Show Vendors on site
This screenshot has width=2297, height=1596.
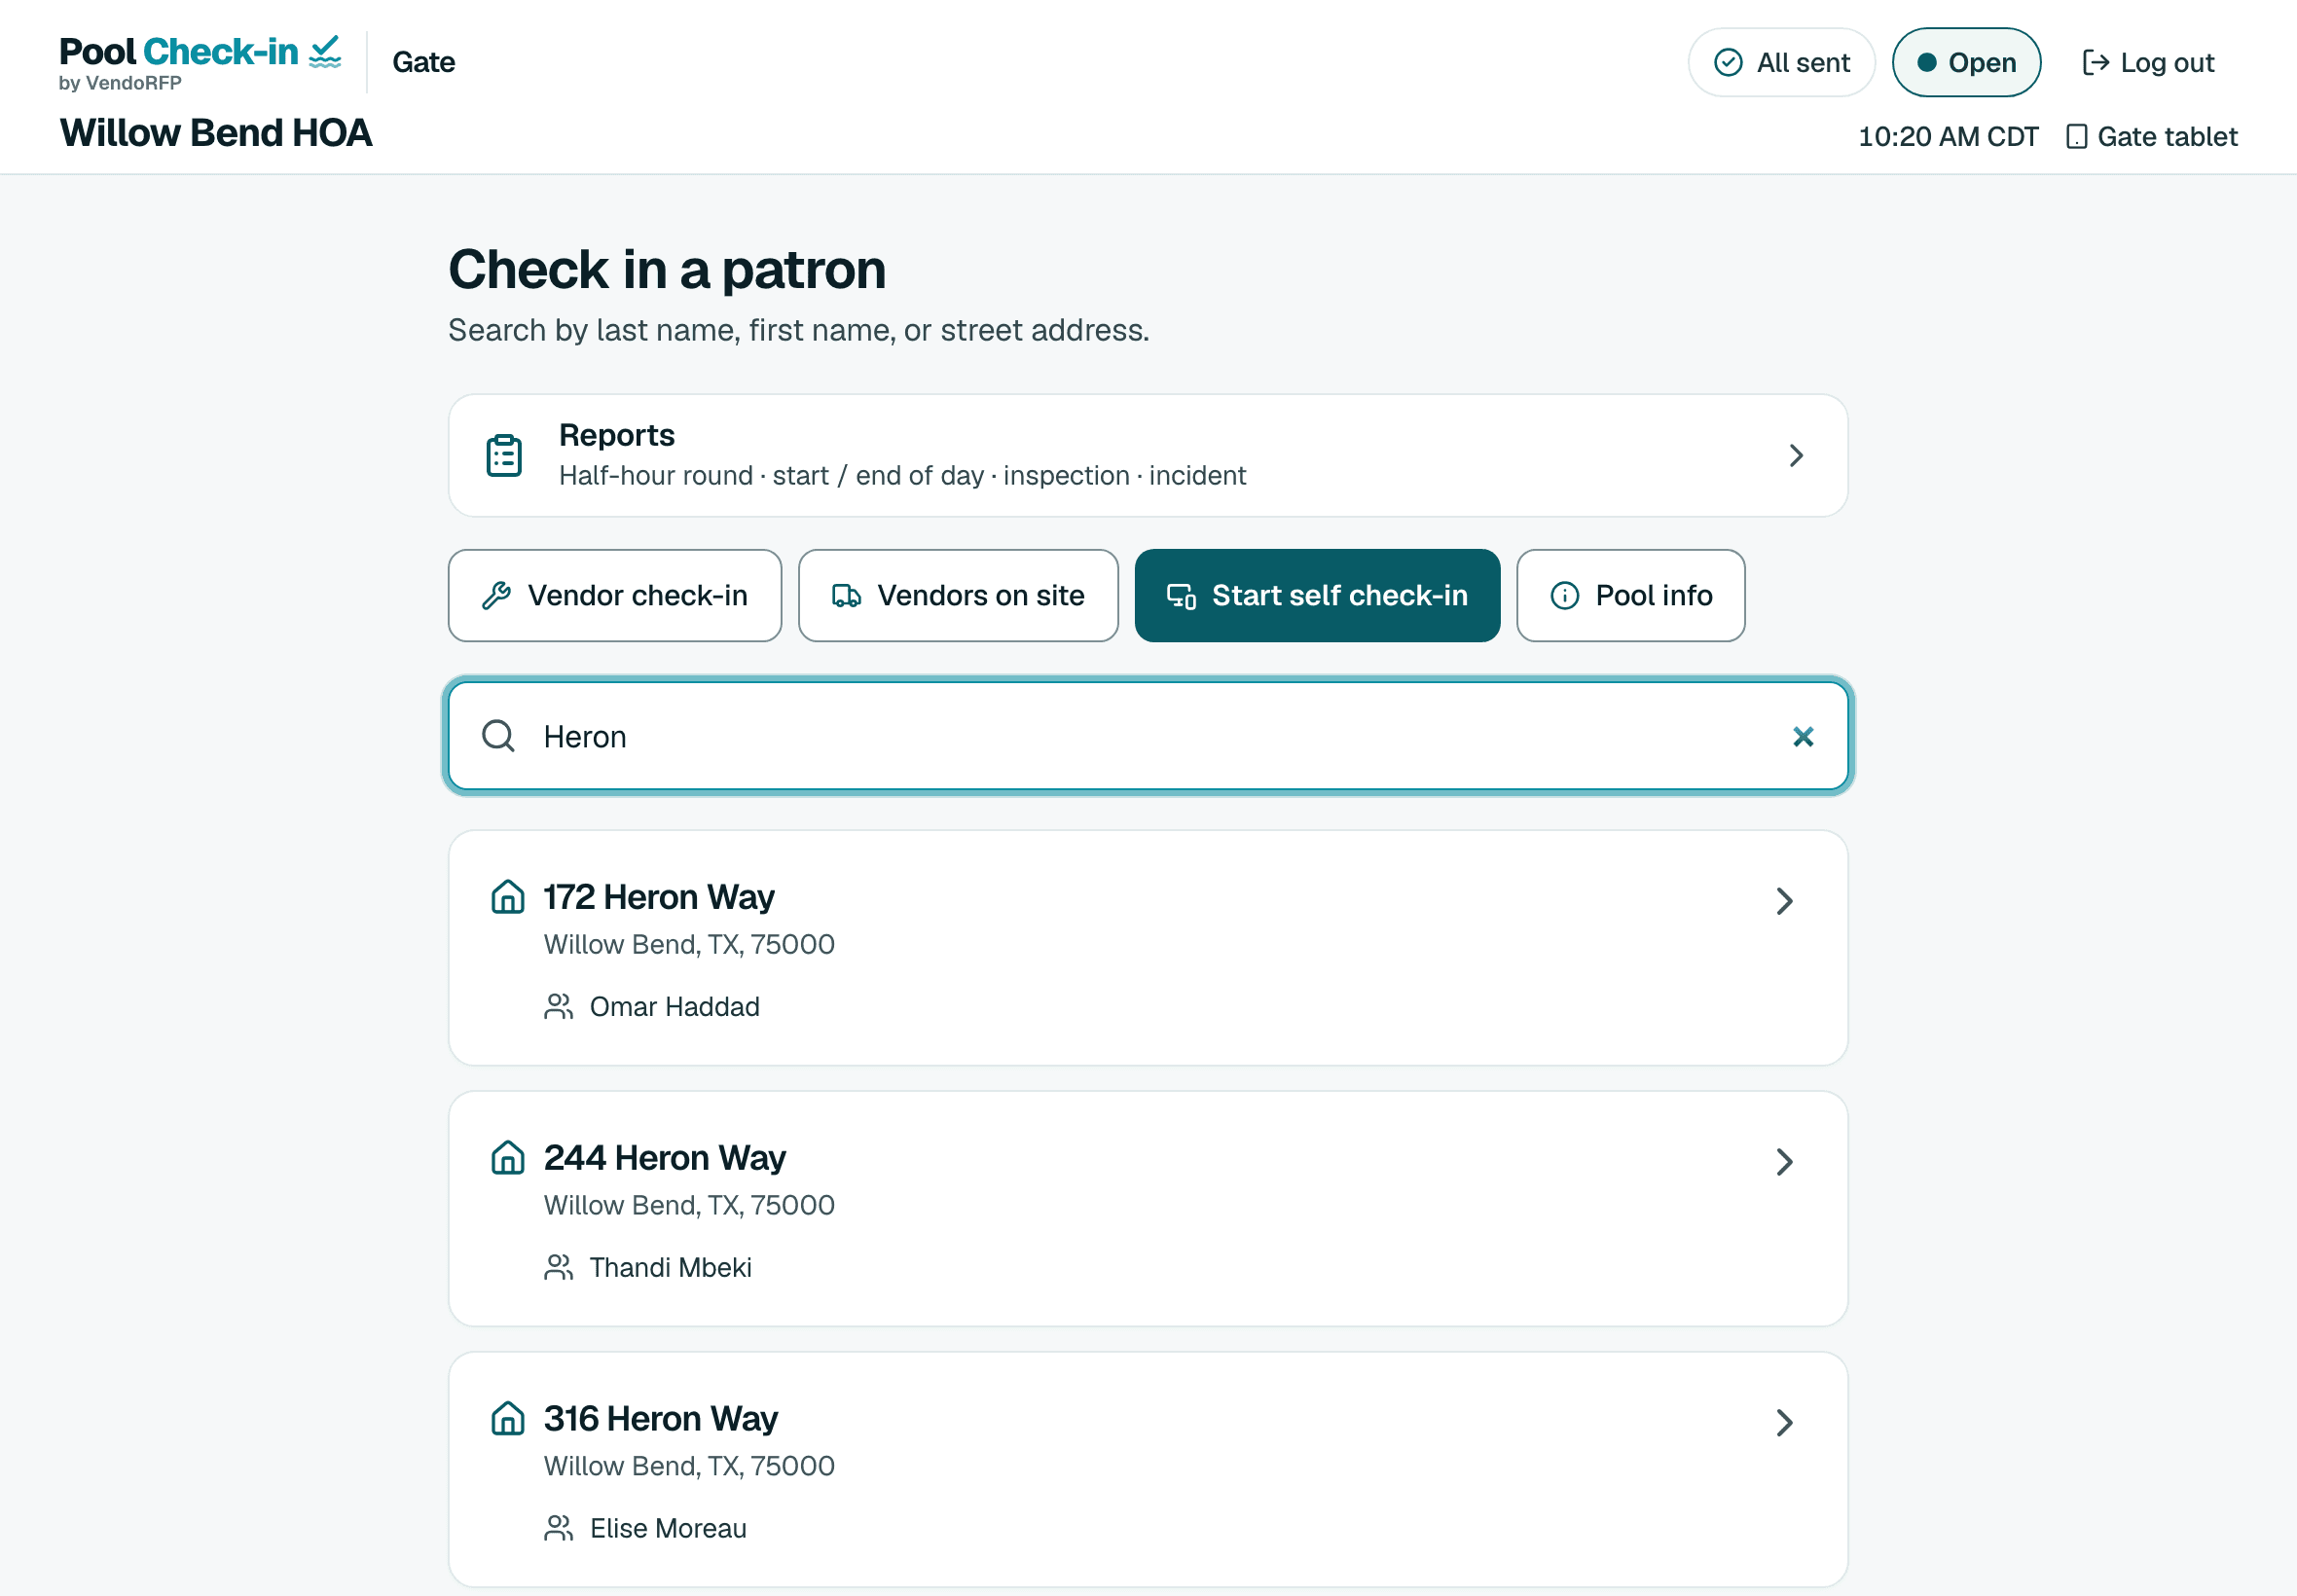coord(957,596)
